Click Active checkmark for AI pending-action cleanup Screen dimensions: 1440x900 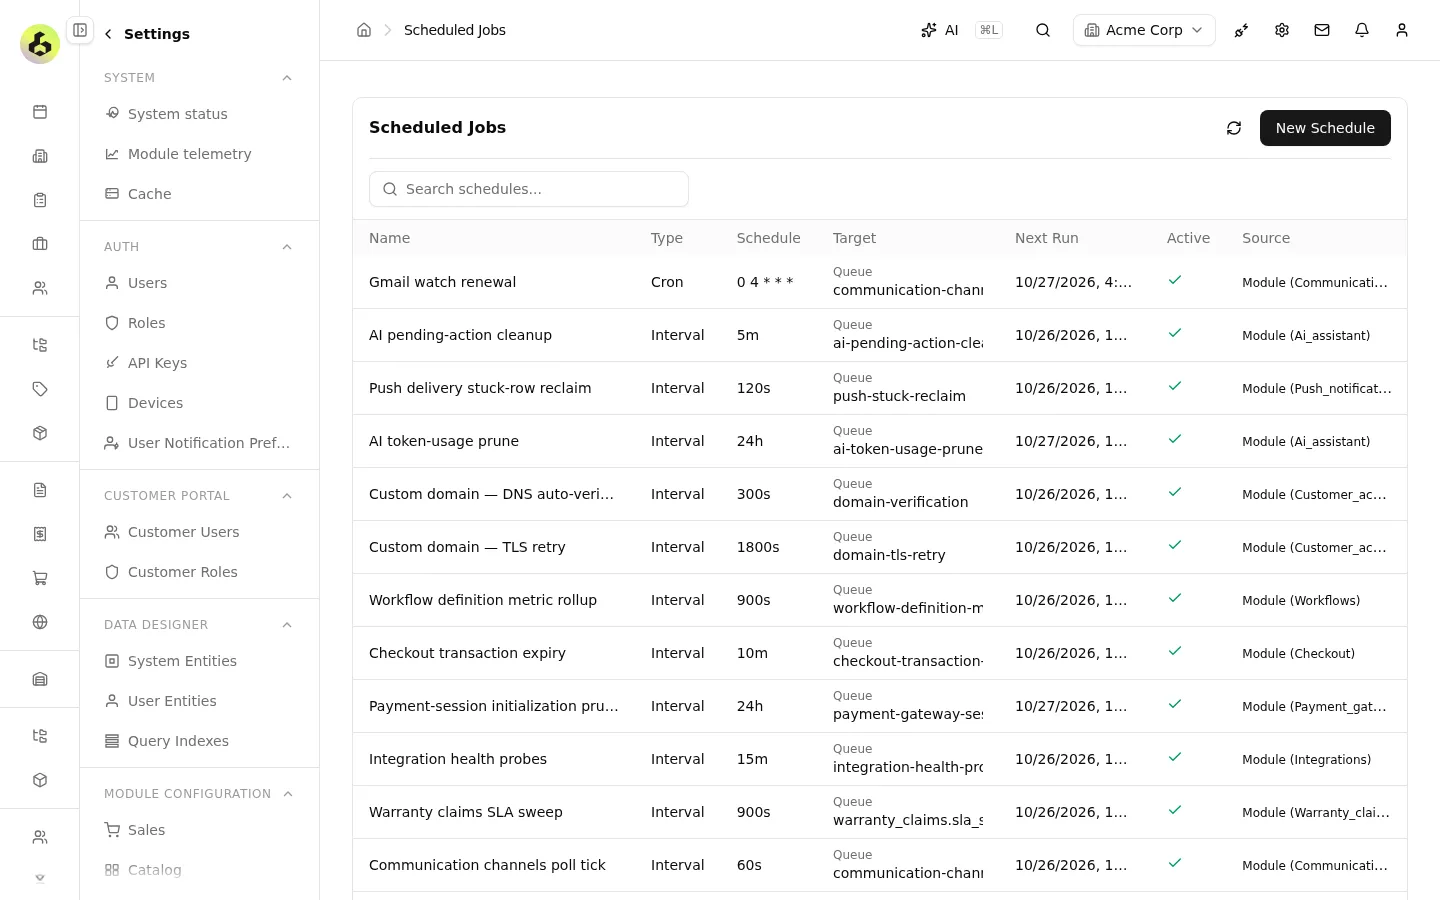(1175, 333)
